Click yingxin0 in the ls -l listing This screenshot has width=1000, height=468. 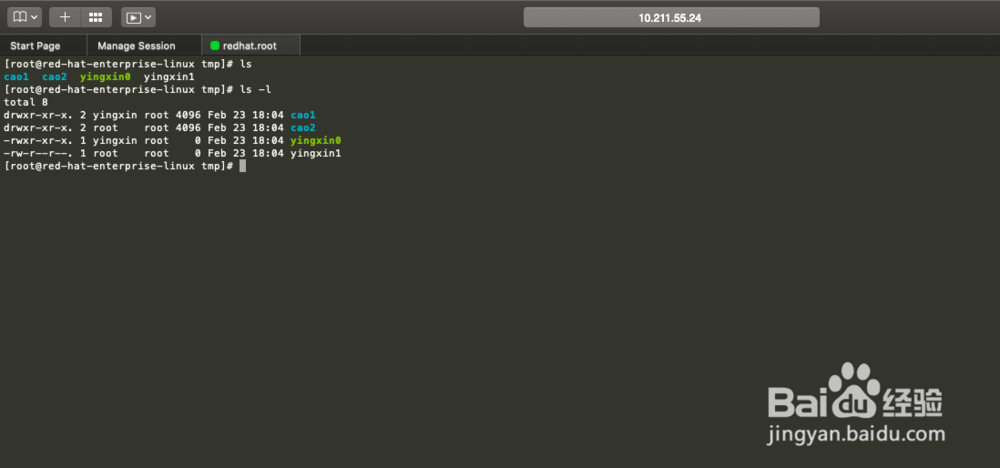tap(316, 141)
